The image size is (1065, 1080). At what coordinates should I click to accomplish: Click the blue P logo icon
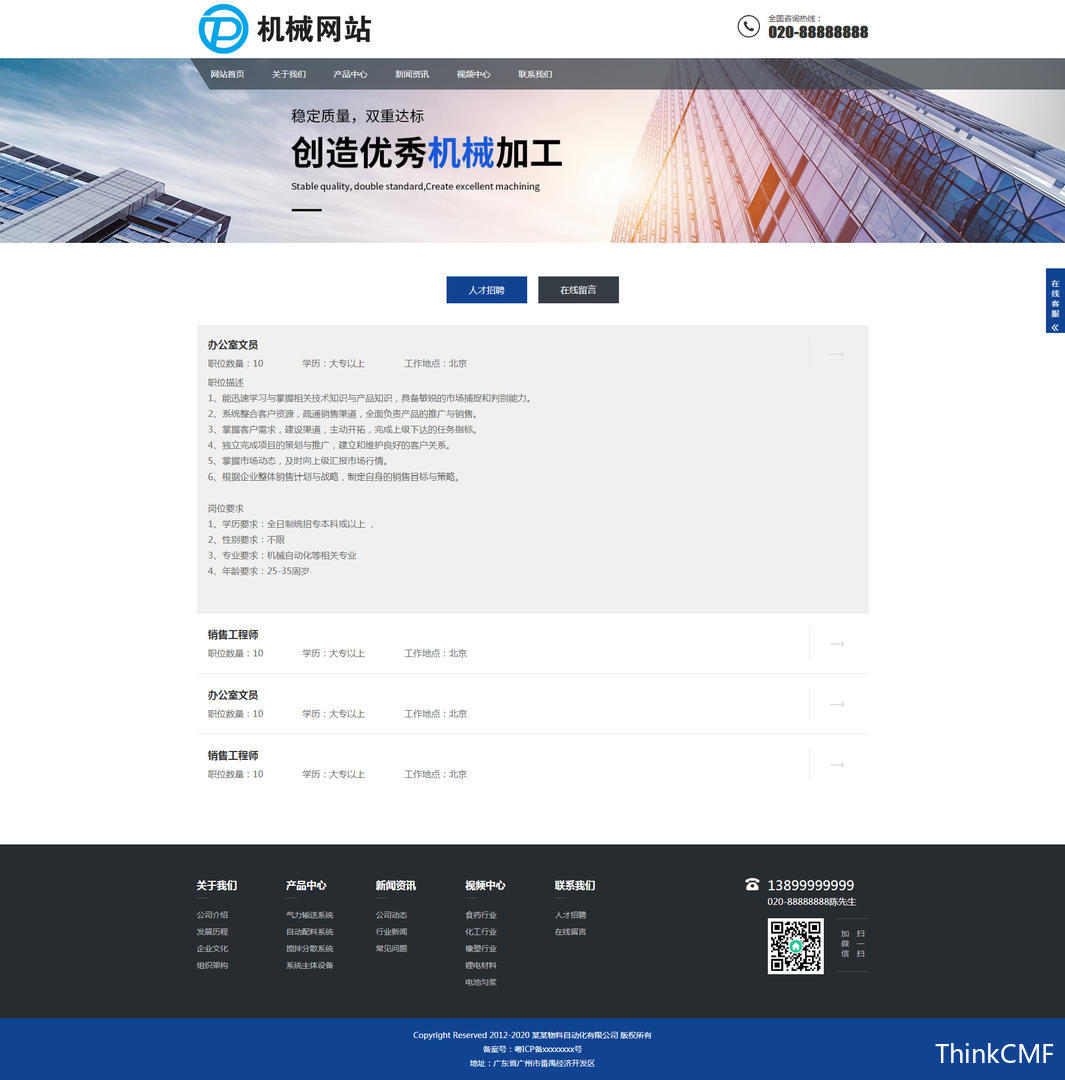coord(223,29)
